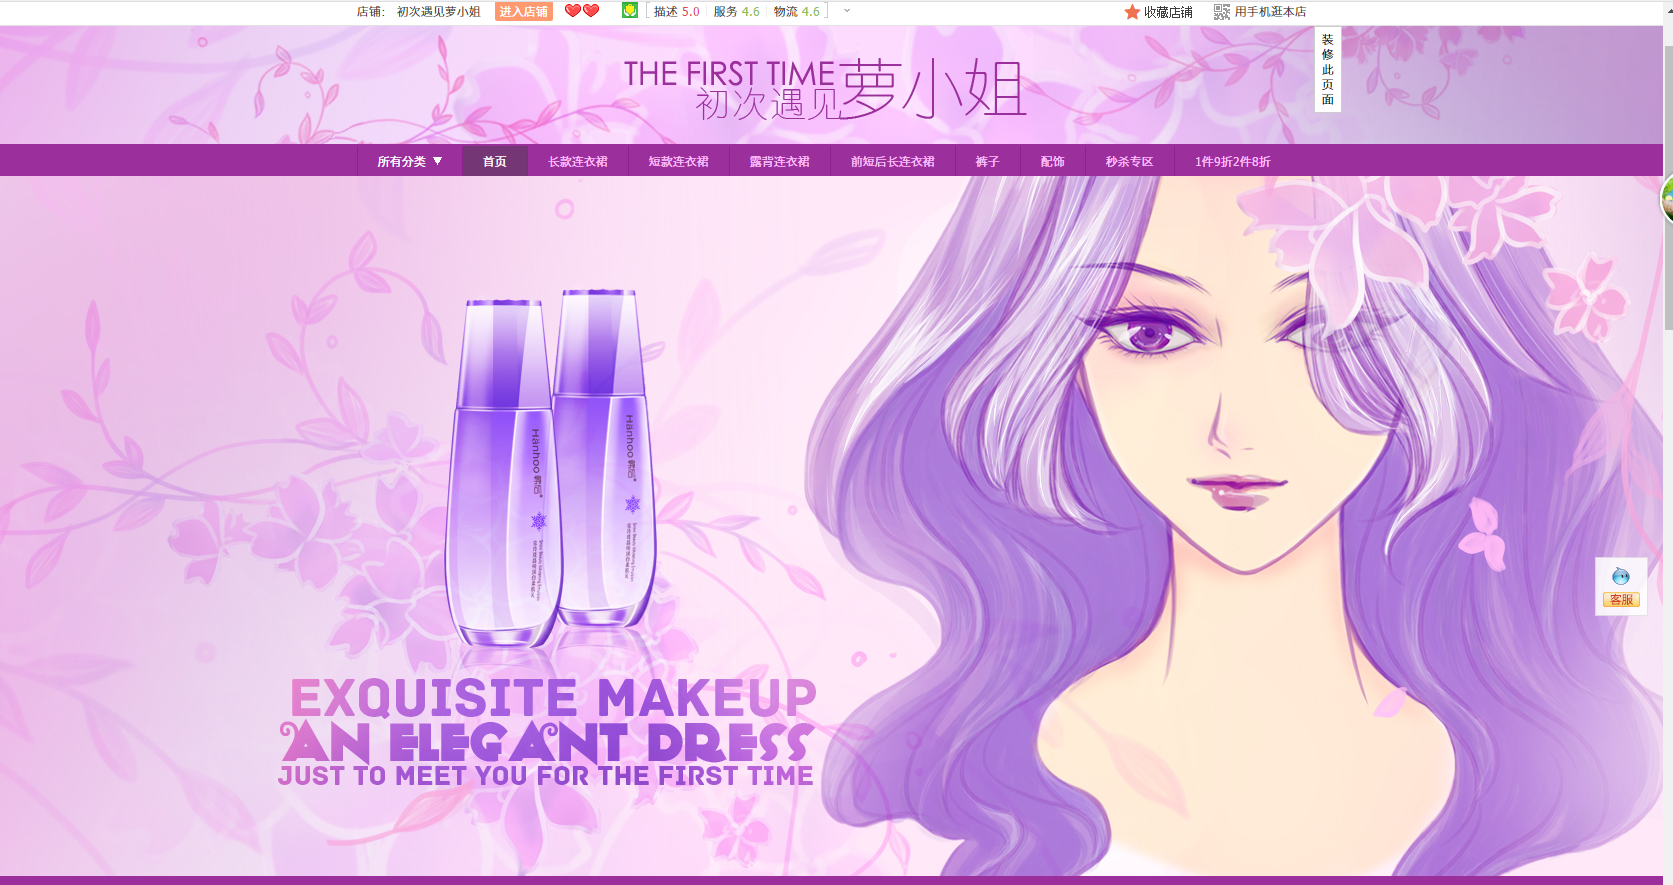Select the 露背连衣裙 nav item
This screenshot has height=885, width=1673.
click(780, 161)
